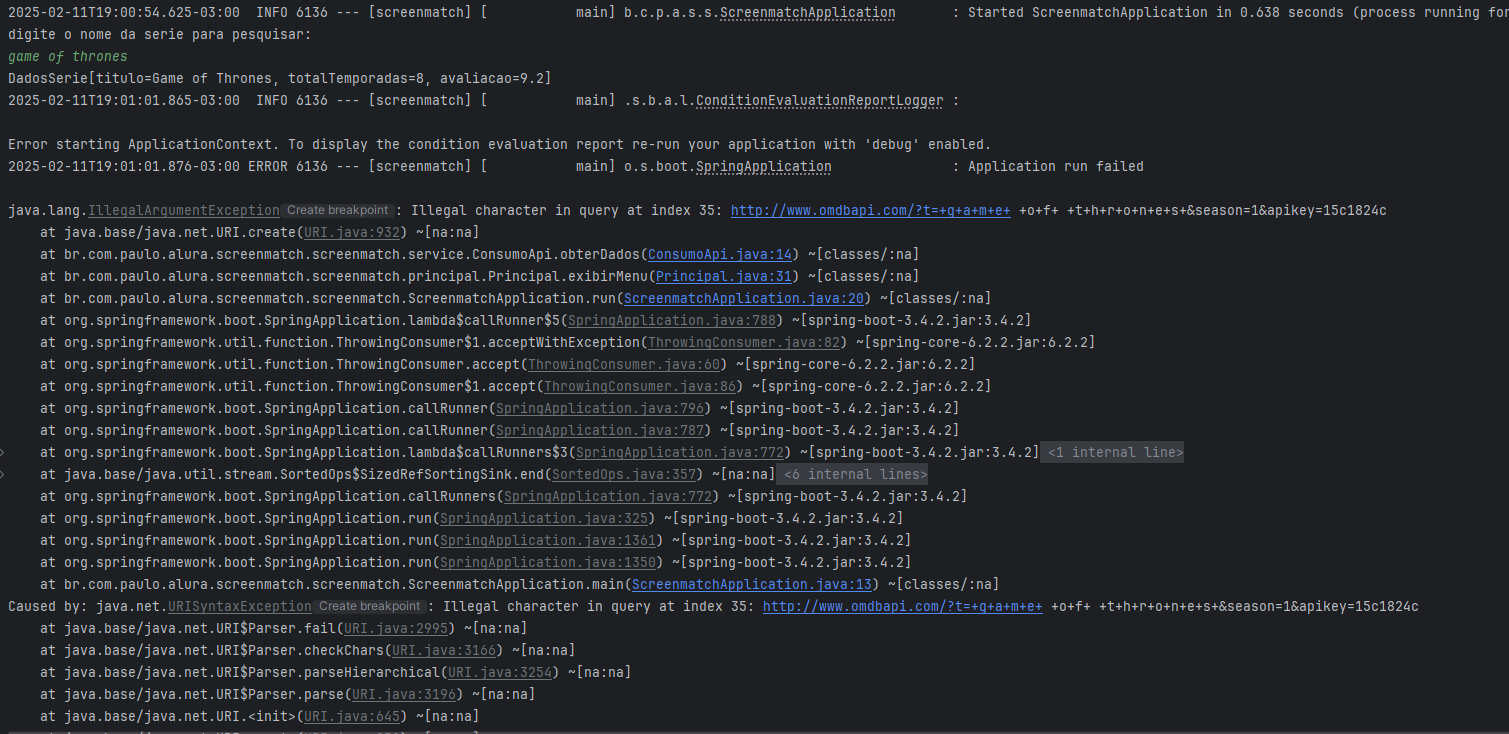1509x734 pixels.
Task: Open ThrowingConsumer.java:60 link
Action: 624,365
